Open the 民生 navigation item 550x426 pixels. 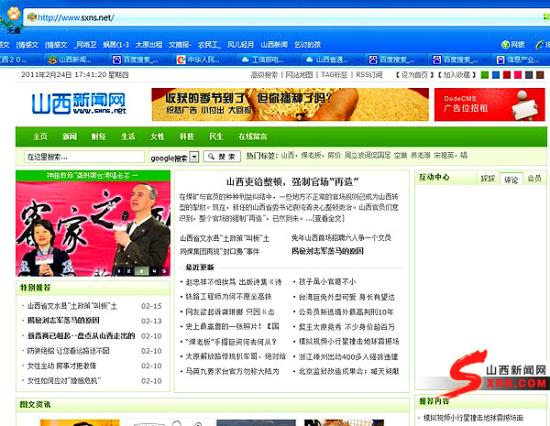coord(216,137)
